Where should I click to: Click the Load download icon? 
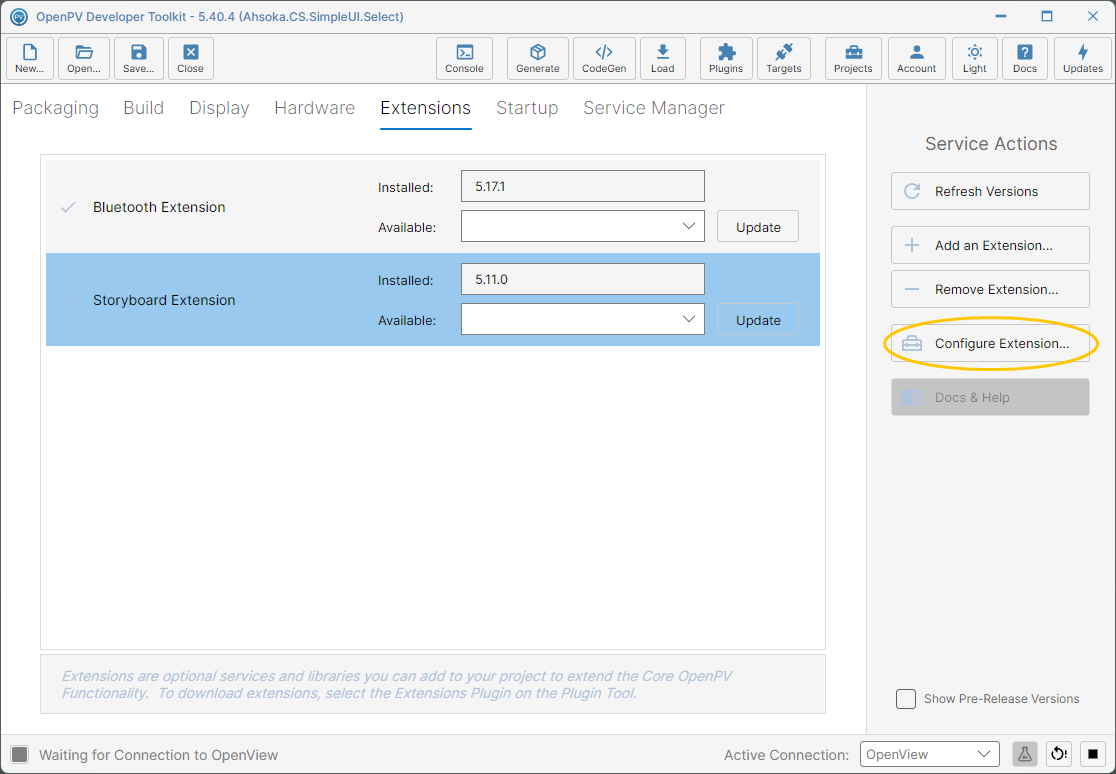663,58
